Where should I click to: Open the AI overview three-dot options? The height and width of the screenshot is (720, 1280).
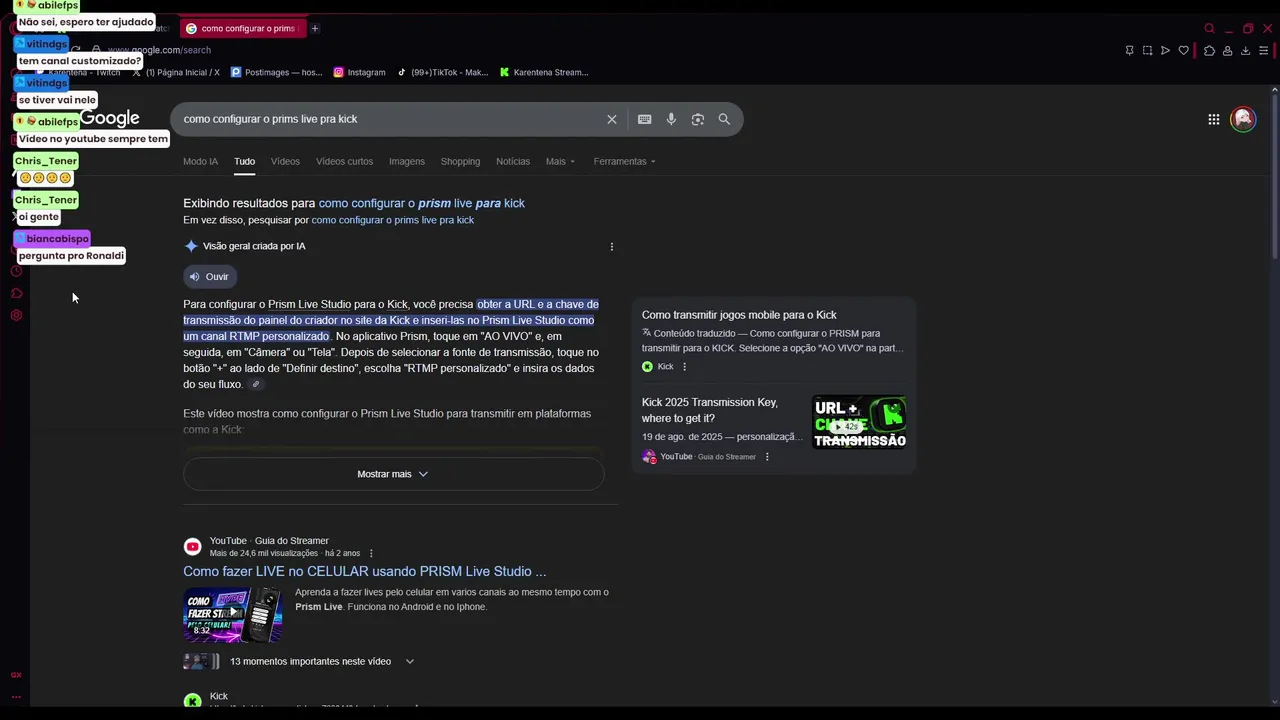click(612, 246)
